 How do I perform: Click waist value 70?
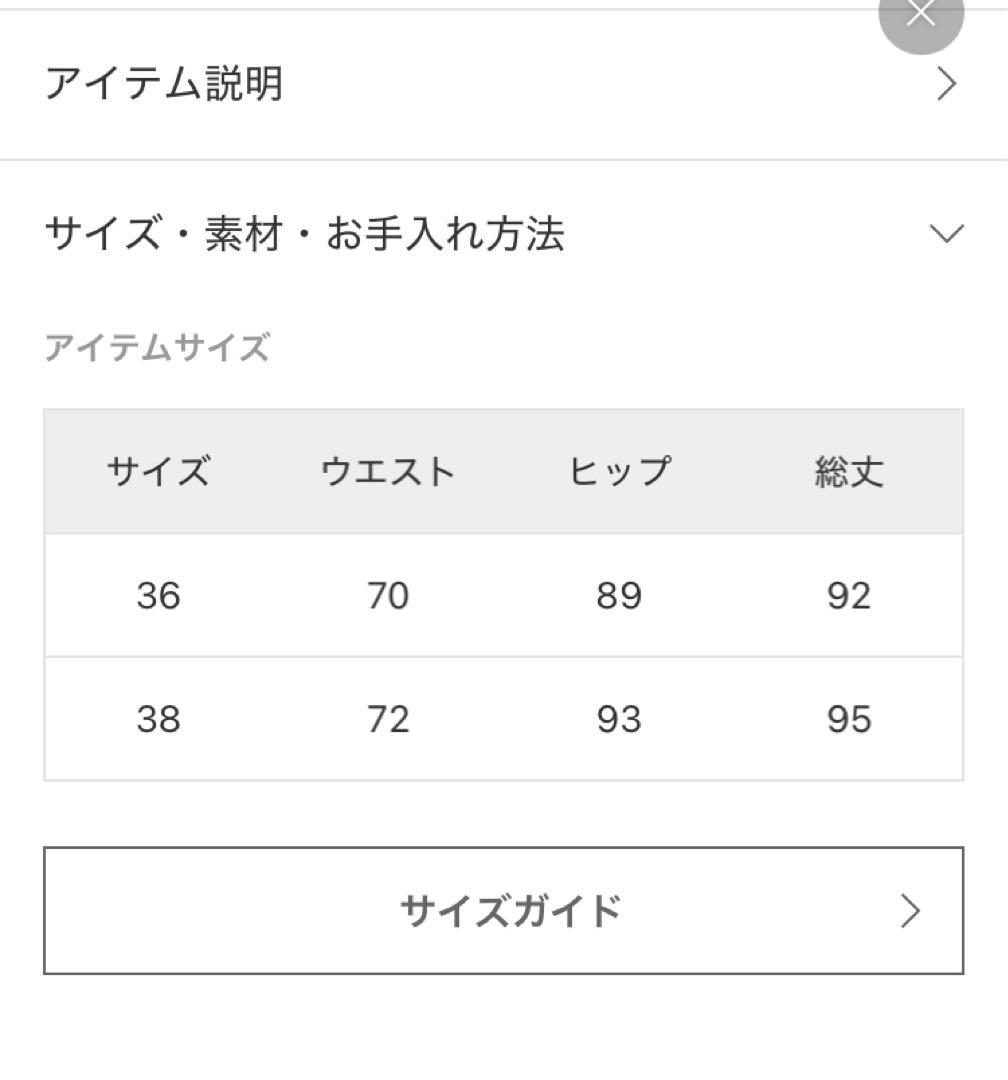pyautogui.click(x=388, y=596)
